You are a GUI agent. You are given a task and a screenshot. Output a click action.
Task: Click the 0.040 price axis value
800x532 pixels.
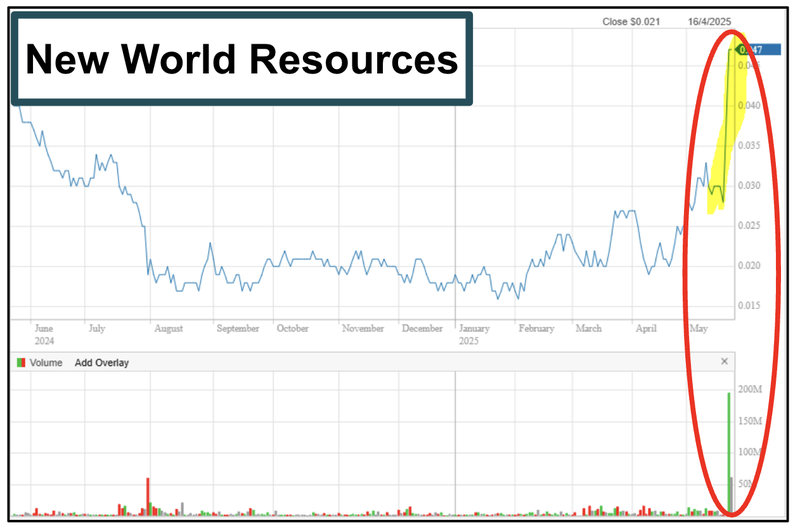(x=749, y=106)
